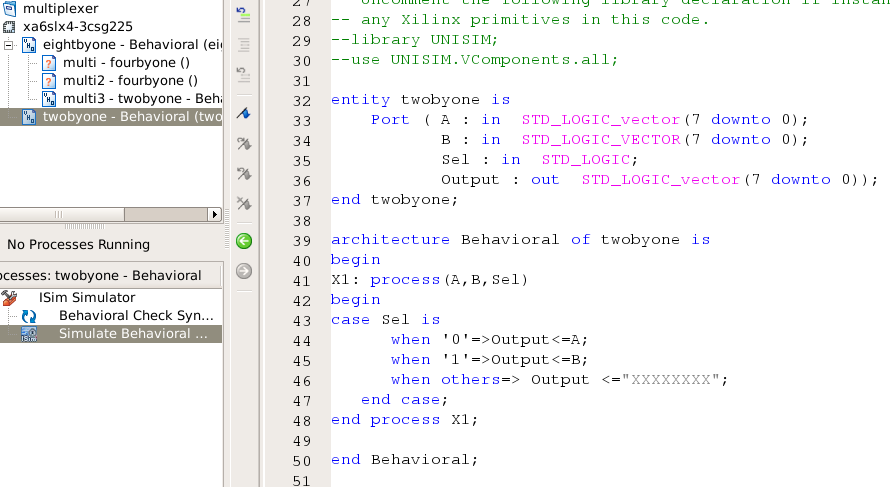
Task: Click the 'X1: process(A,B,Sel)' line
Action: 430,280
